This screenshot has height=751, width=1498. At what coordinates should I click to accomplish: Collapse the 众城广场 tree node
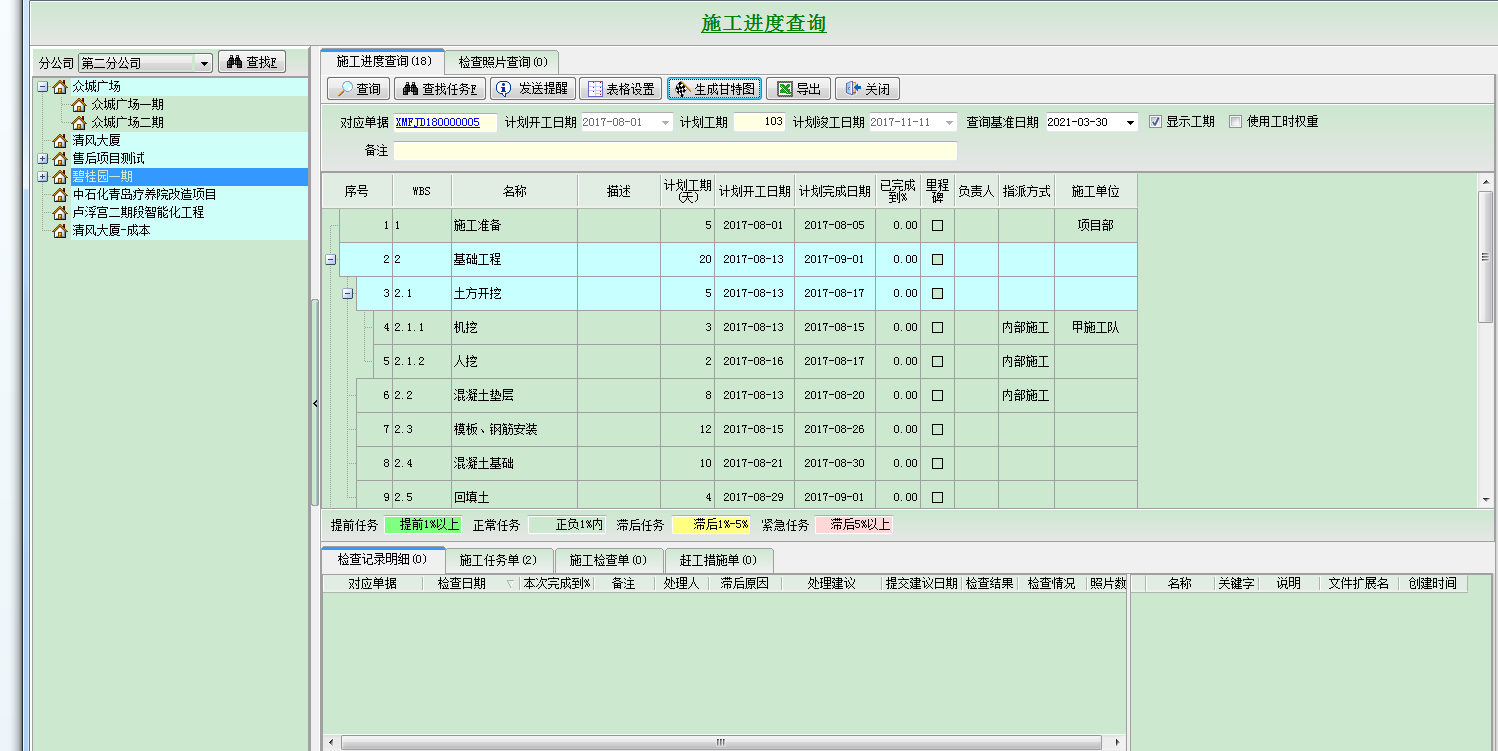(43, 87)
